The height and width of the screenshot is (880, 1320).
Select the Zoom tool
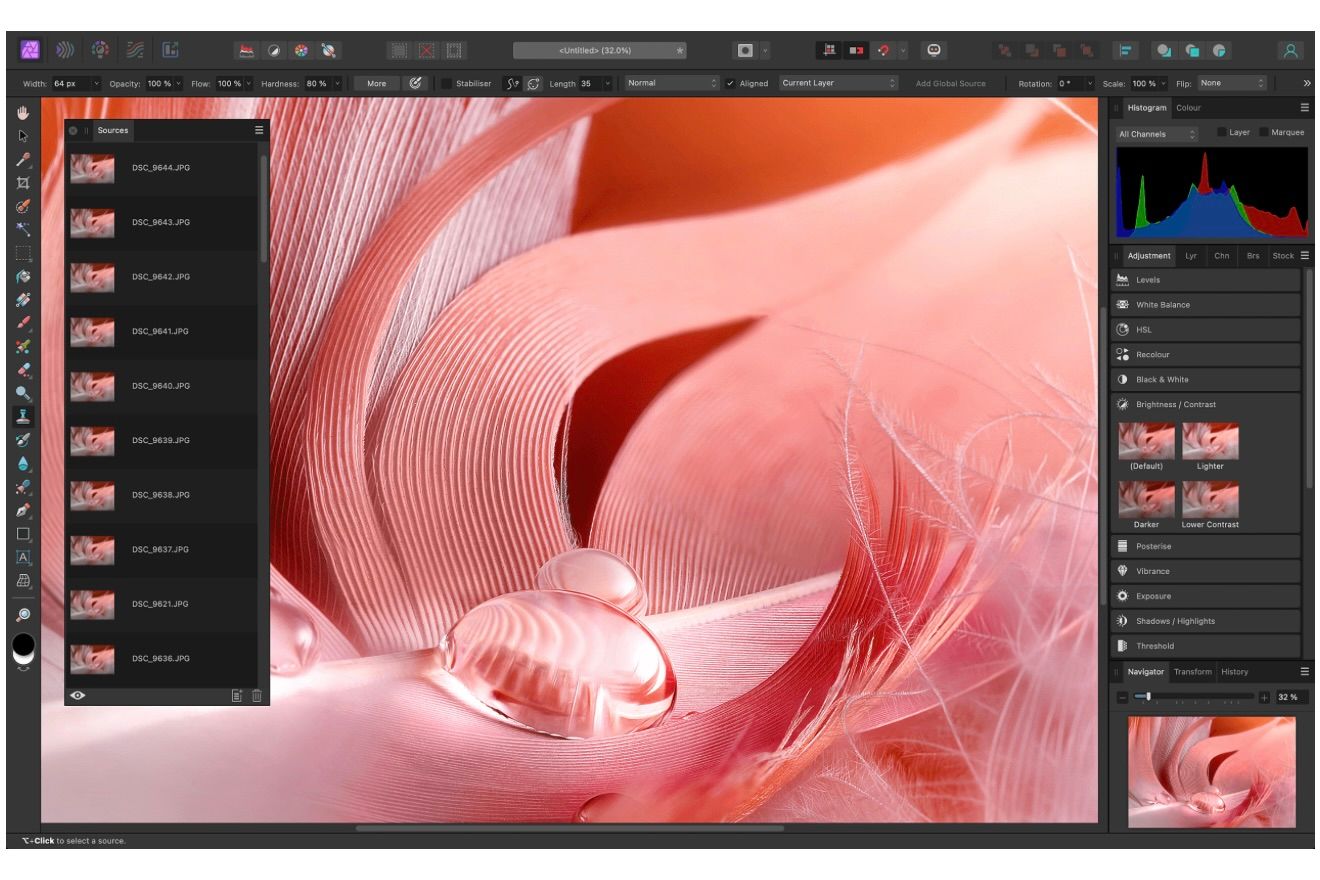click(x=23, y=614)
